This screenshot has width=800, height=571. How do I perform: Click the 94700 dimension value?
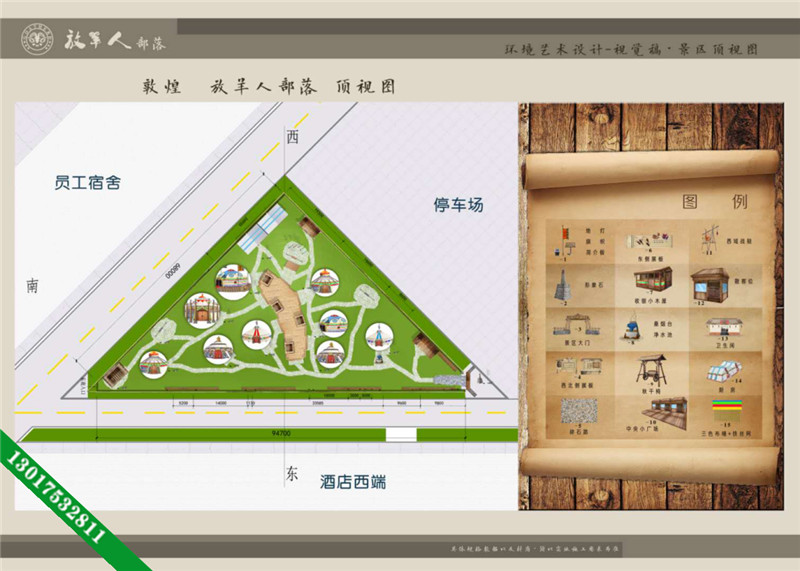[281, 433]
